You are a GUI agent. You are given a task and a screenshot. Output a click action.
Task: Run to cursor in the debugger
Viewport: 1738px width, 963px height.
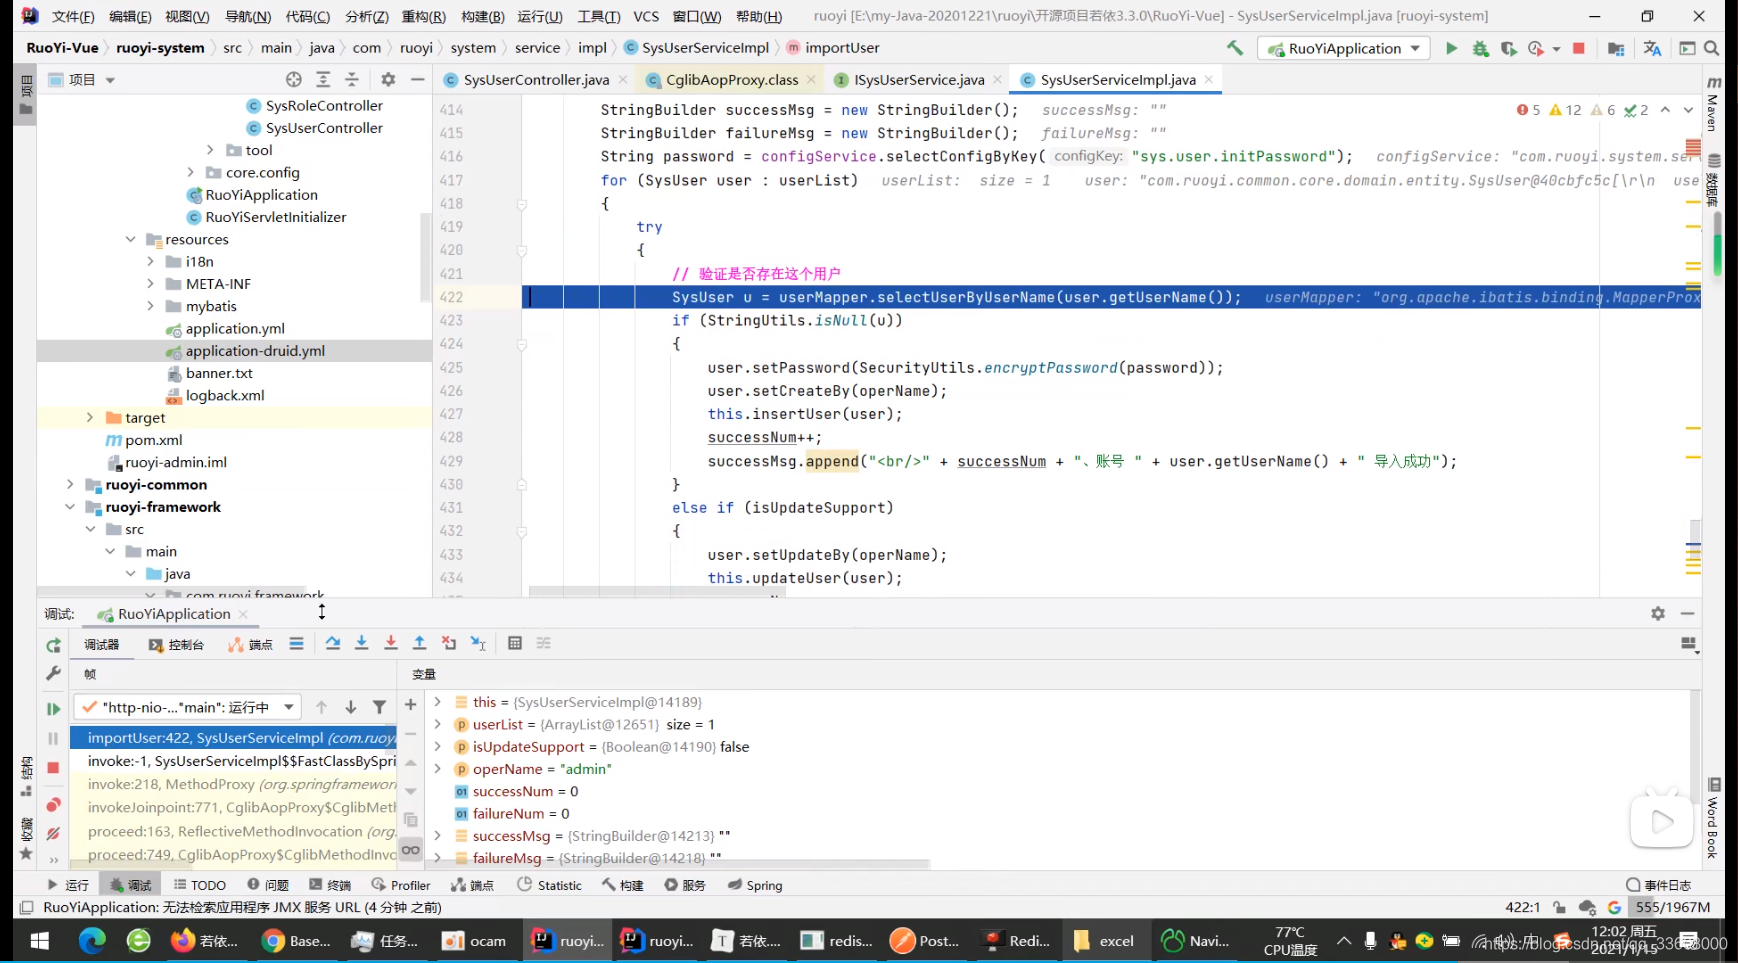pyautogui.click(x=479, y=643)
